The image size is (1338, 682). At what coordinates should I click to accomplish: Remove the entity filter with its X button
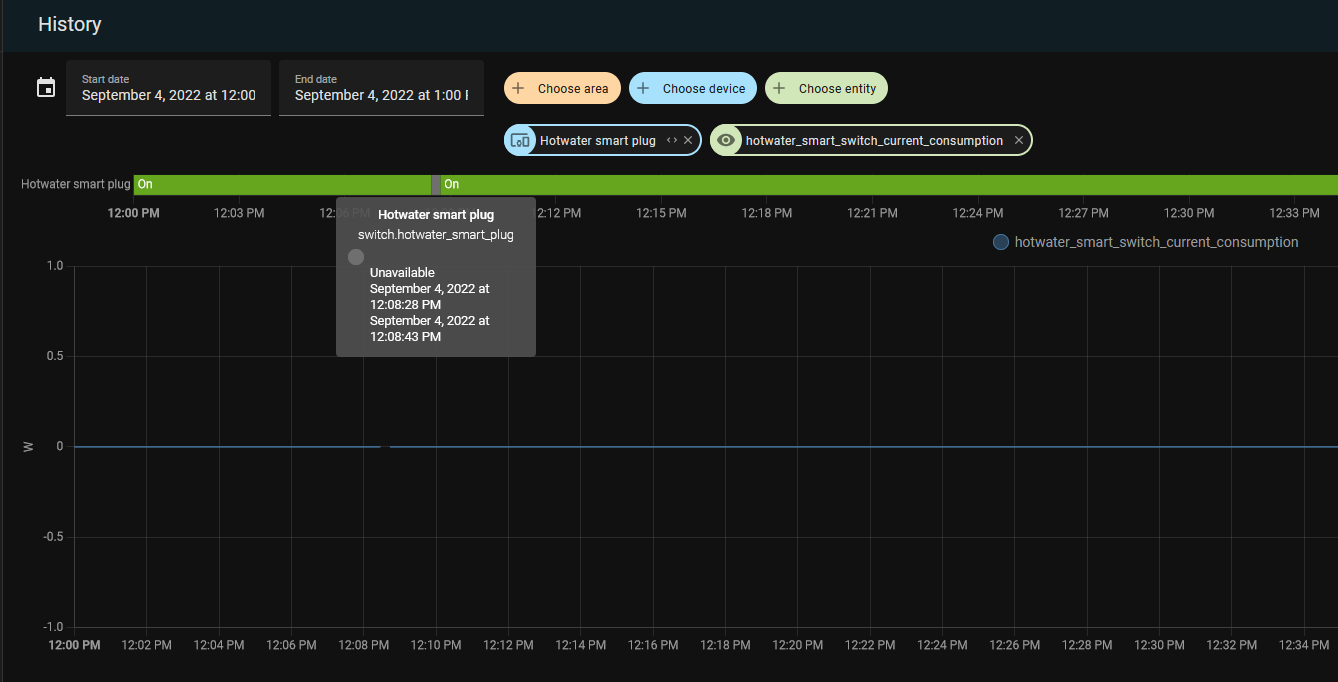tap(1018, 140)
